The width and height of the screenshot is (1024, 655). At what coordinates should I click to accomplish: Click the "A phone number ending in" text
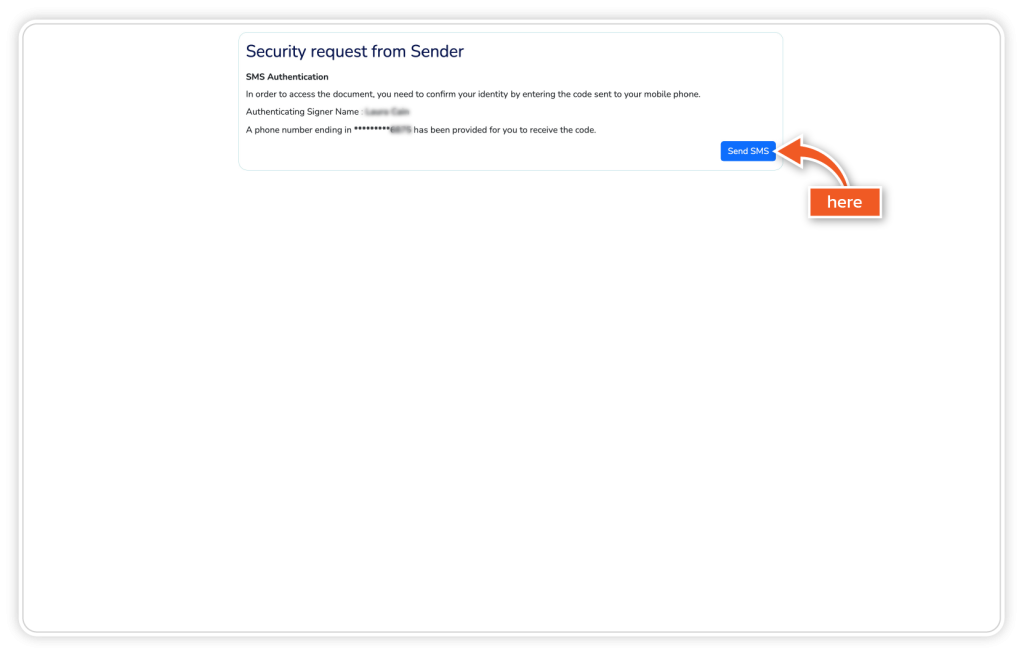click(x=298, y=130)
